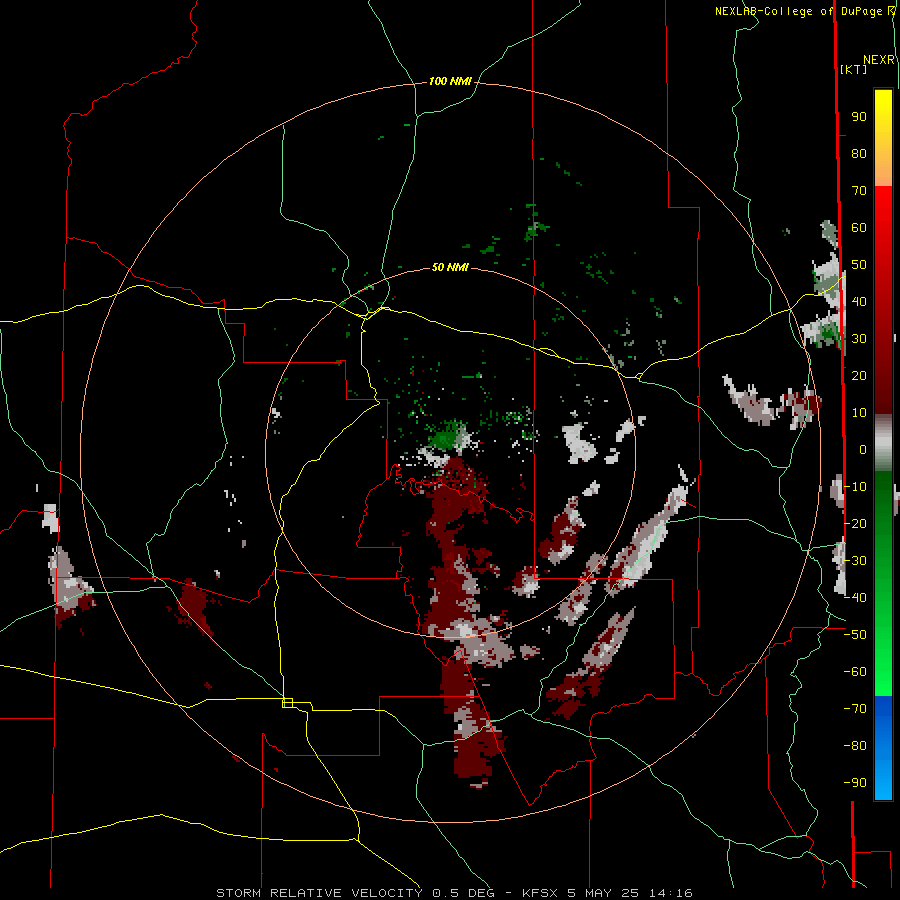Image resolution: width=900 pixels, height=900 pixels.
Task: Click the -80 legend label
Action: click(x=855, y=746)
